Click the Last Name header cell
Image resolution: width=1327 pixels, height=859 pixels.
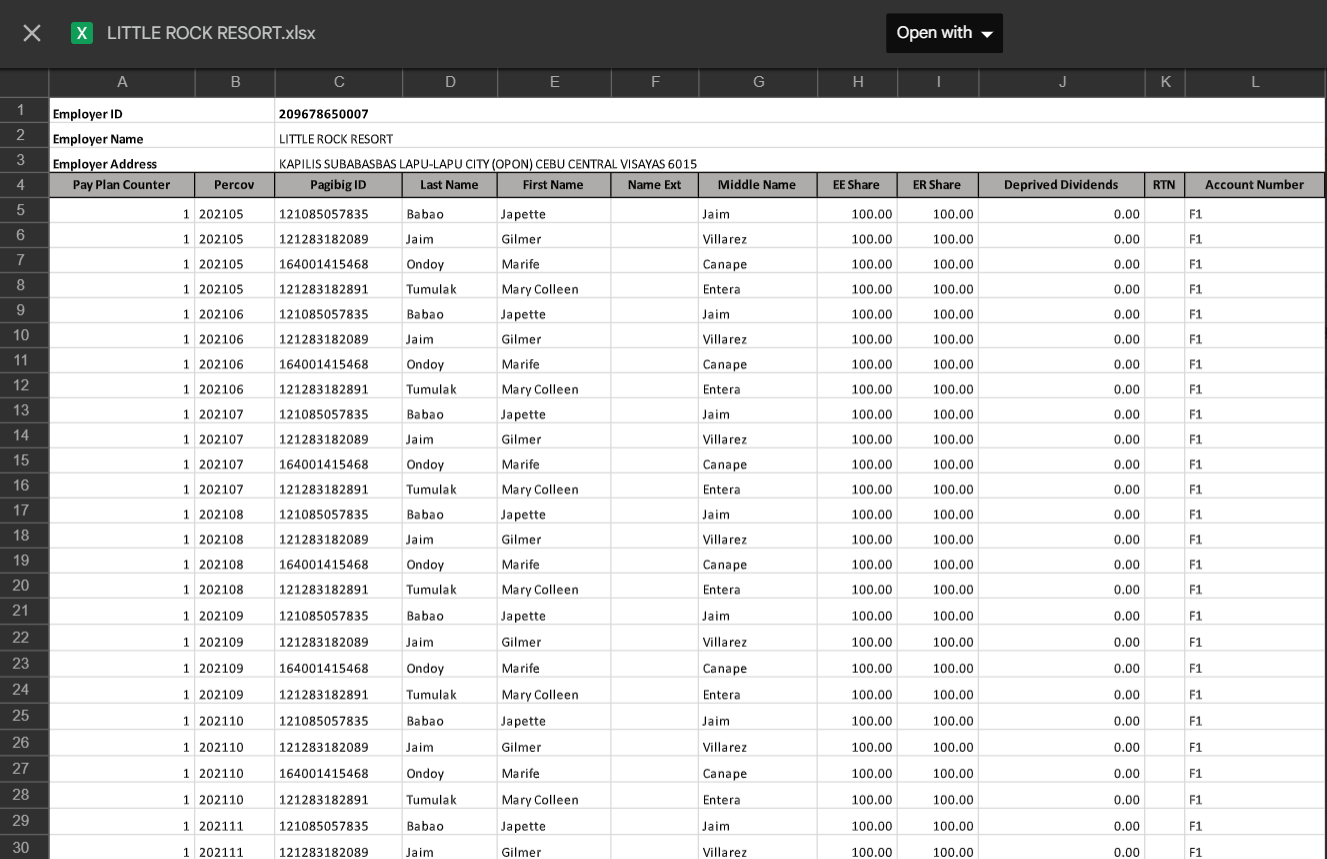450,185
